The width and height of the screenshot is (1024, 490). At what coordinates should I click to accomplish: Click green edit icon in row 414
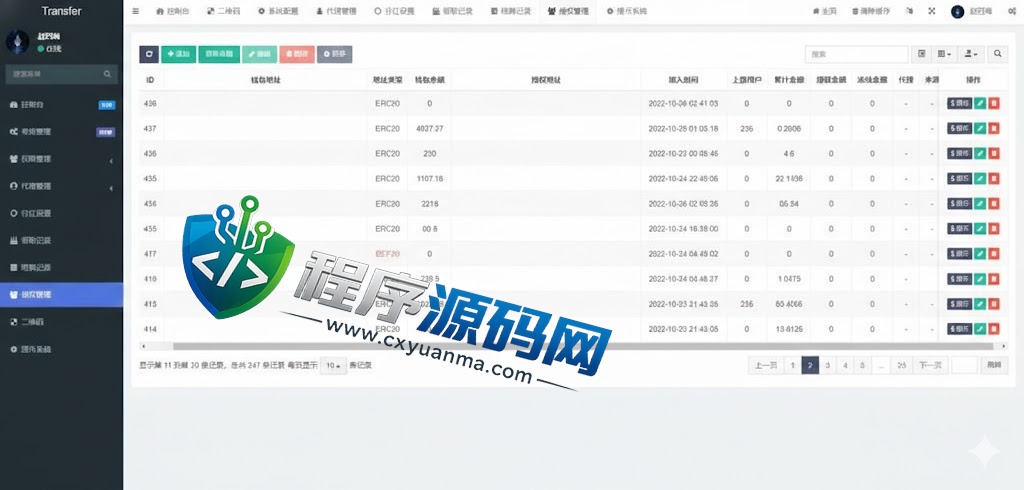(x=980, y=329)
